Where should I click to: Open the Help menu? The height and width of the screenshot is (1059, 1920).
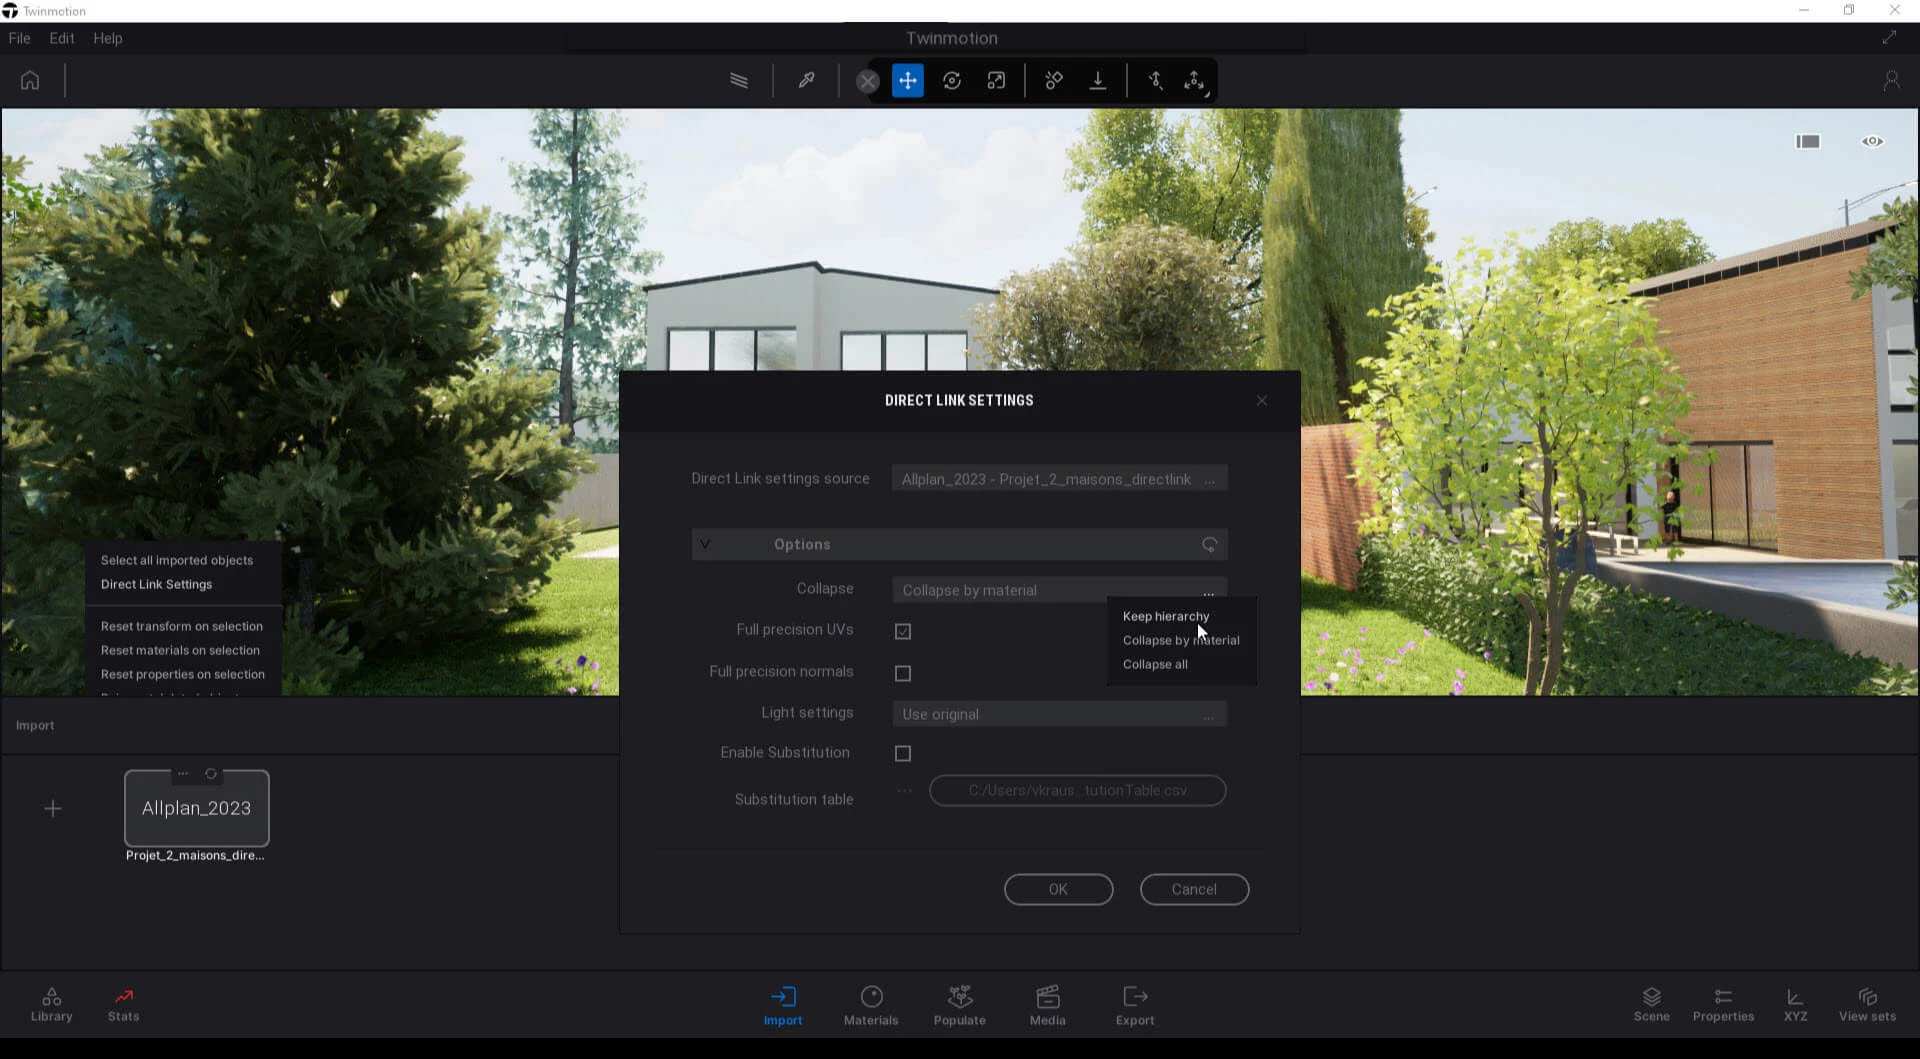click(108, 38)
